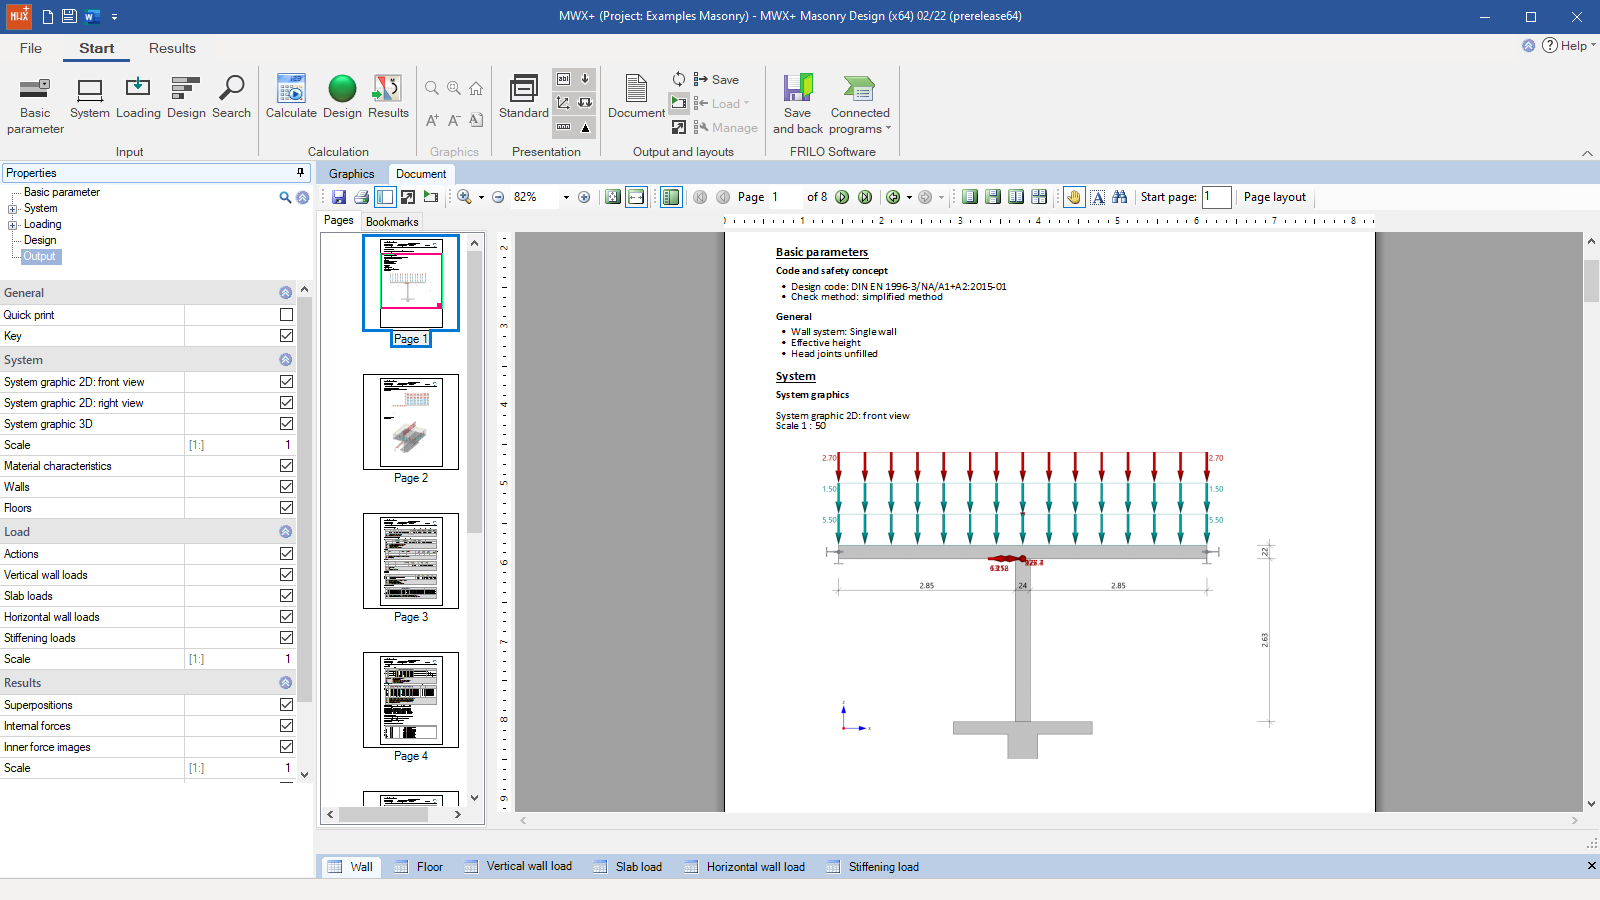This screenshot has width=1600, height=900.
Task: Run Calculate from the ribbon
Action: [291, 98]
